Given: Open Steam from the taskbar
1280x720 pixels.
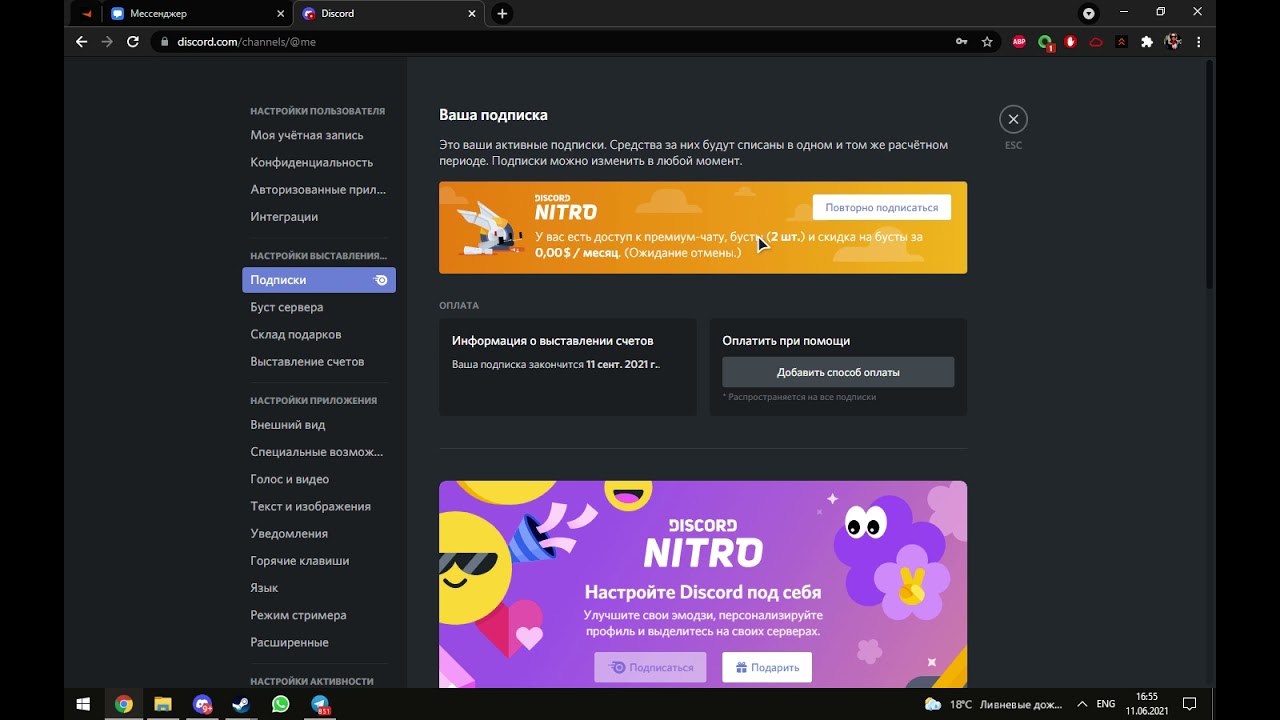Looking at the screenshot, I should point(242,704).
